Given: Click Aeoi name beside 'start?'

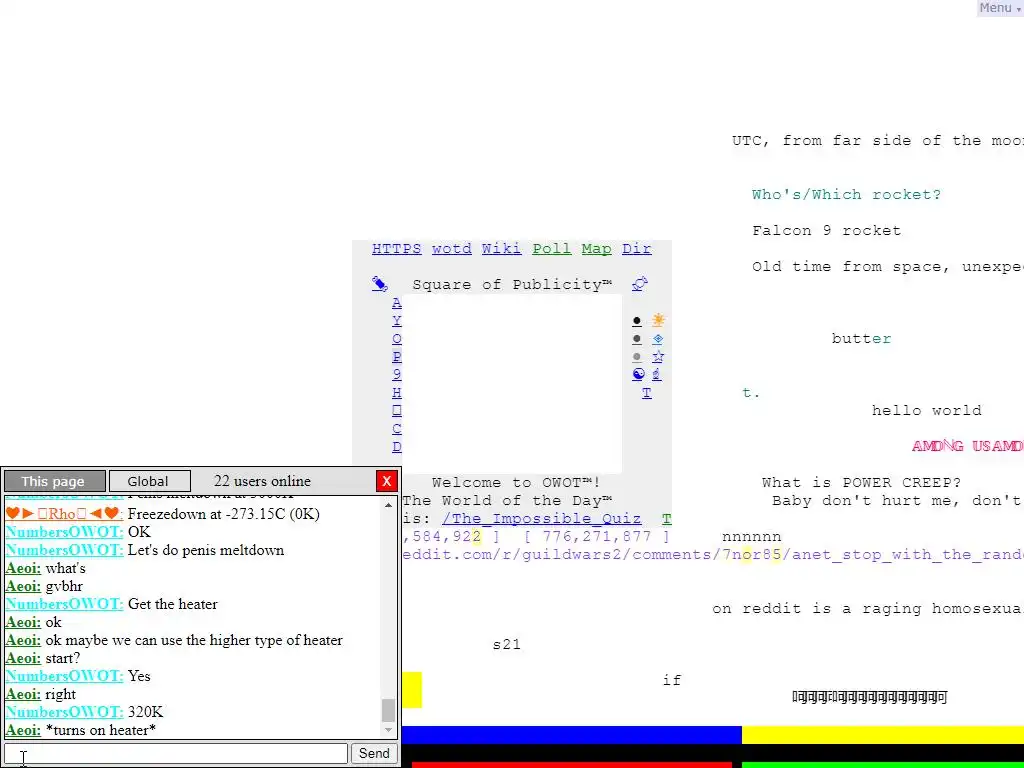Looking at the screenshot, I should 23,658.
